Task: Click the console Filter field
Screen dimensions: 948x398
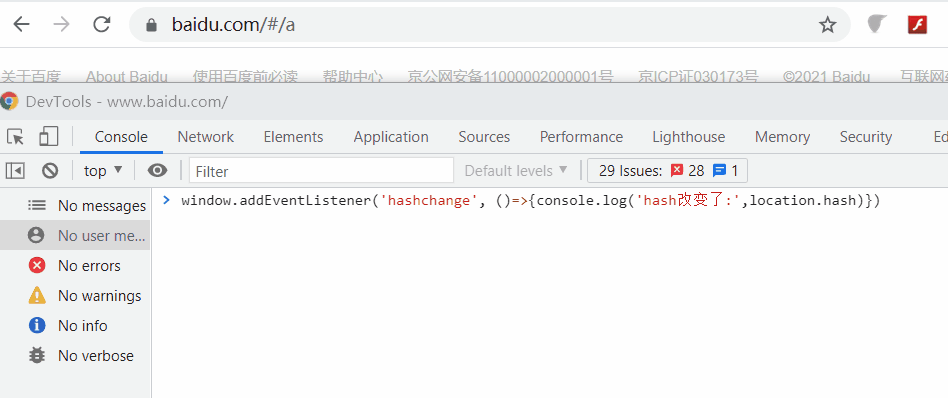Action: tap(321, 171)
